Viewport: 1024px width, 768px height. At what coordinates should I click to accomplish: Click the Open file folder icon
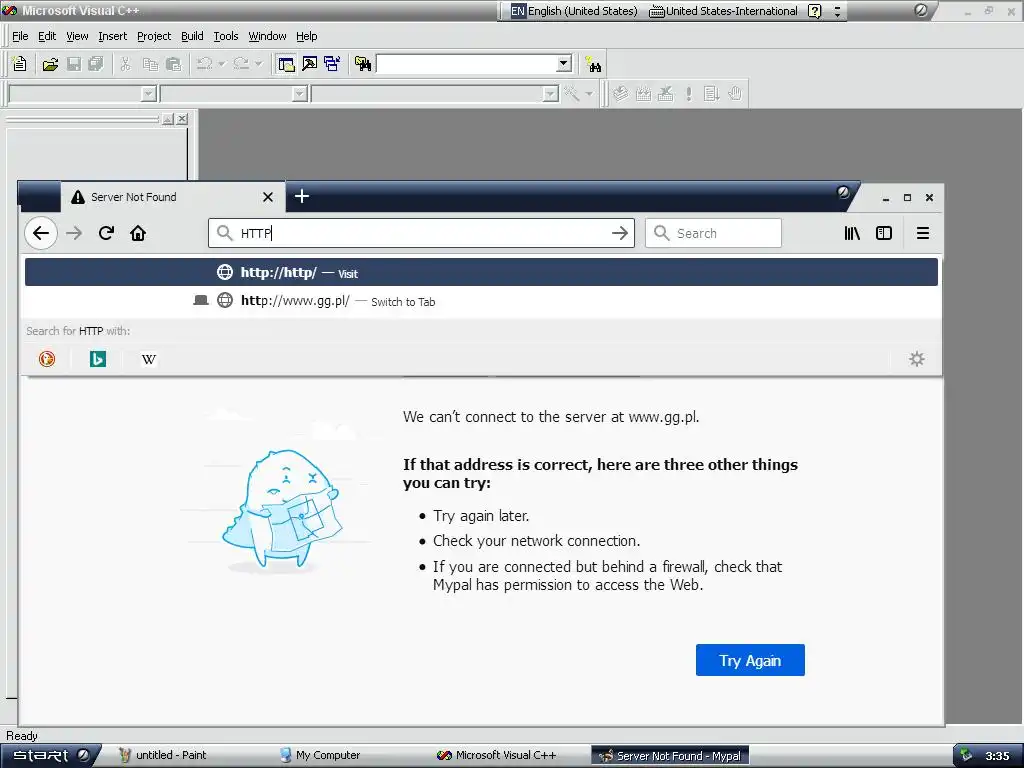pyautogui.click(x=50, y=64)
